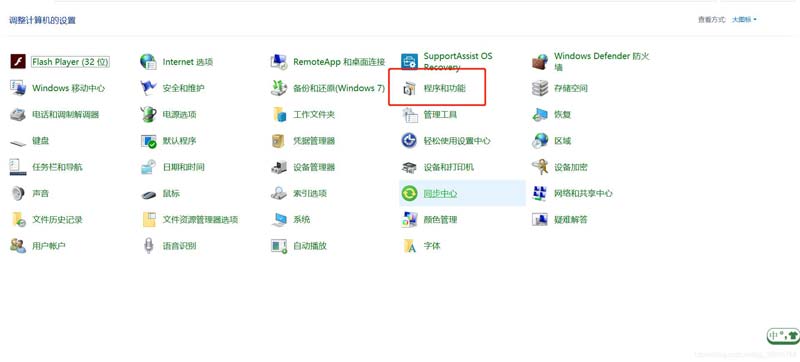Viewport: 800px width, 362px height.
Task: Open the 工作文件夹 folder icon
Action: [279, 114]
